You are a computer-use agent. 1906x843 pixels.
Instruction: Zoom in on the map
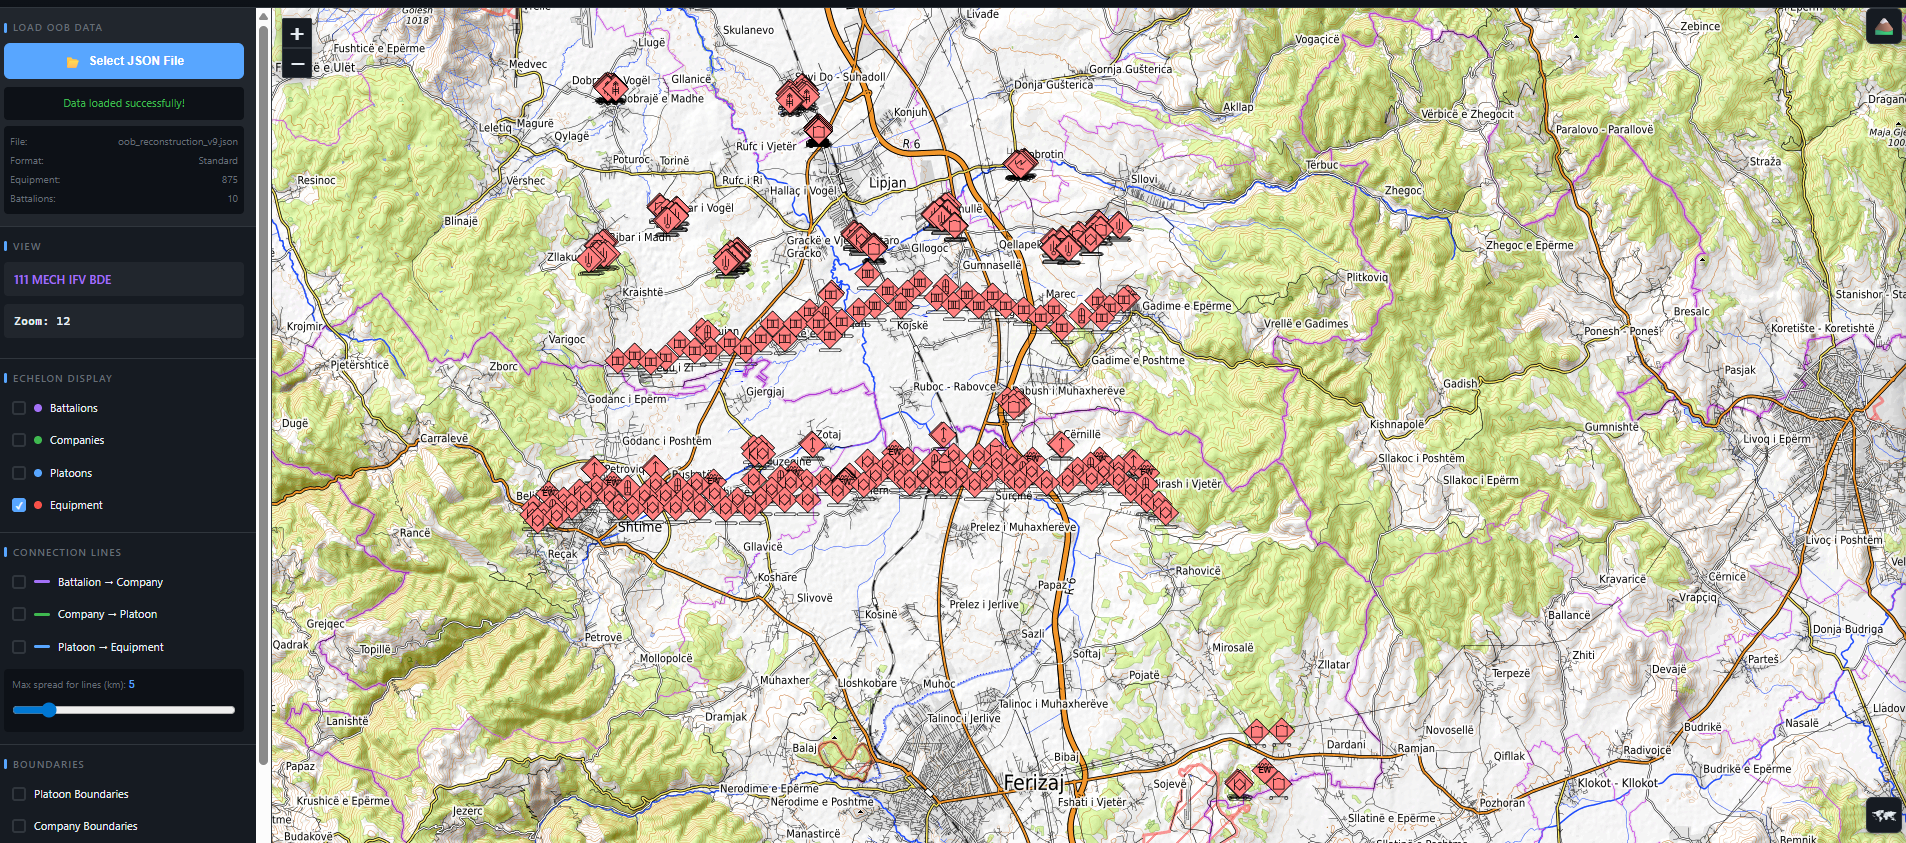click(297, 34)
